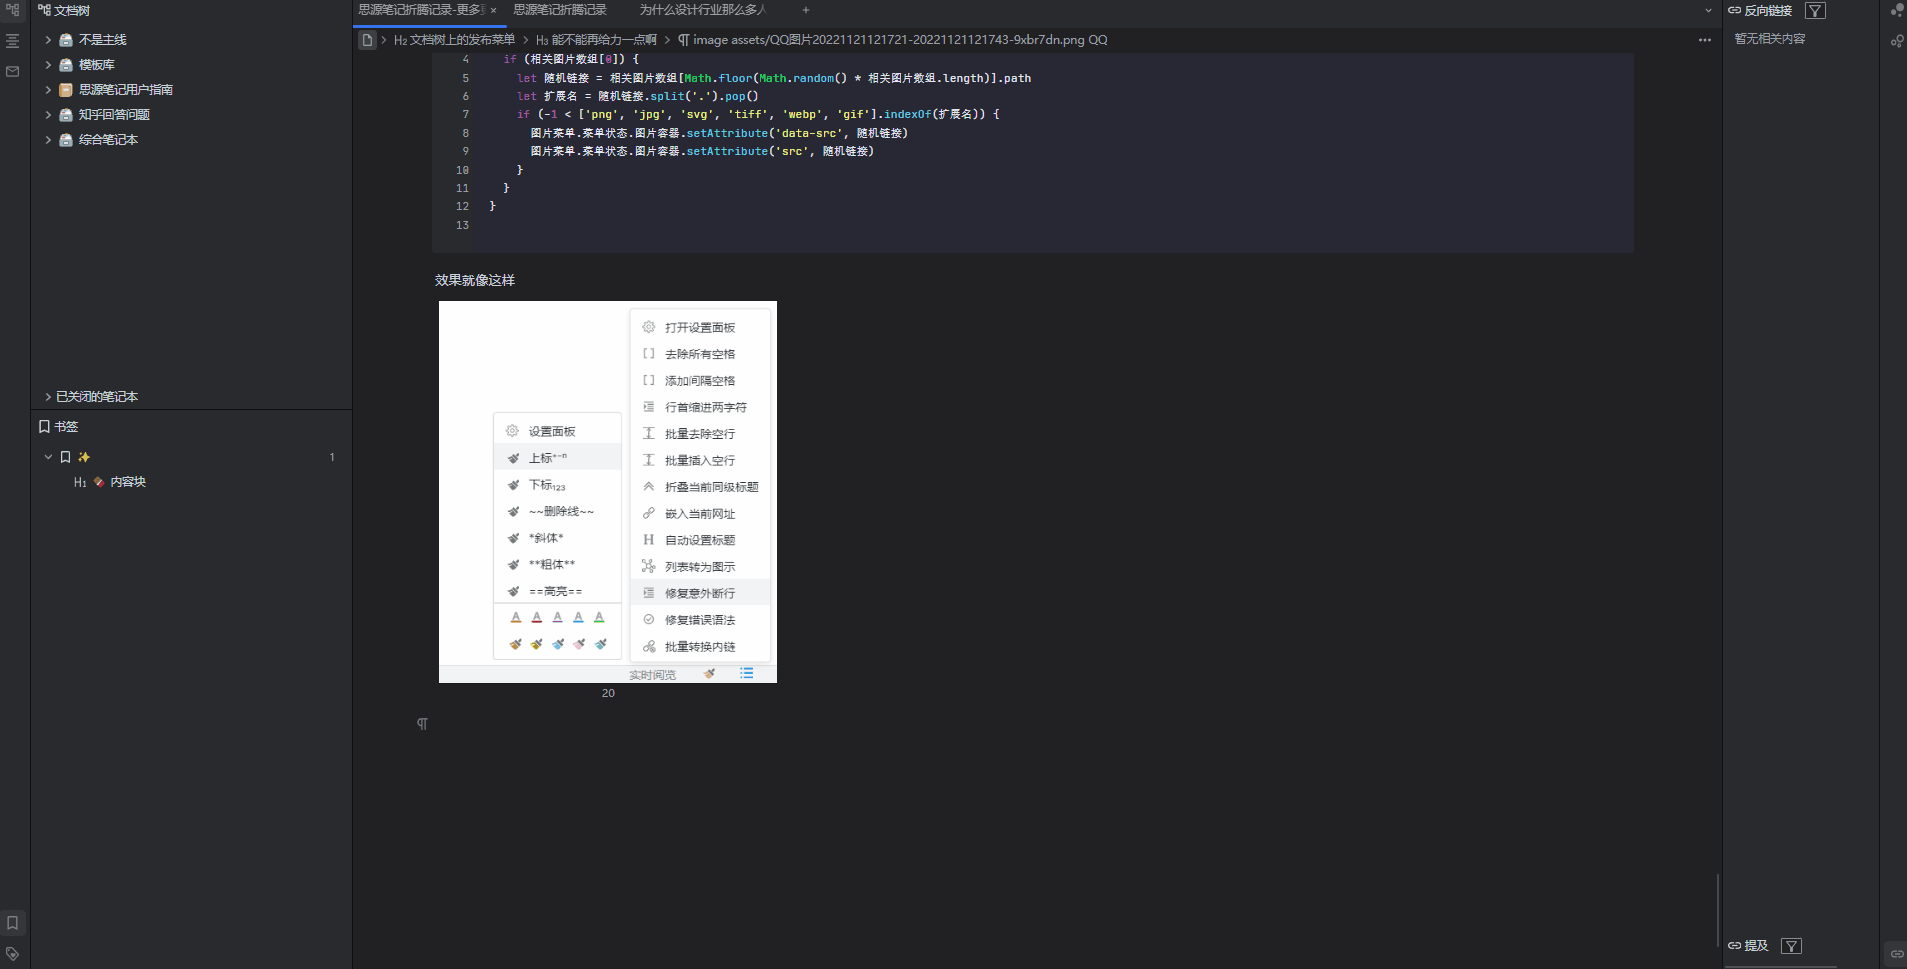Open the editor's three-dot more menu
Viewport: 1907px width, 969px height.
point(1704,40)
